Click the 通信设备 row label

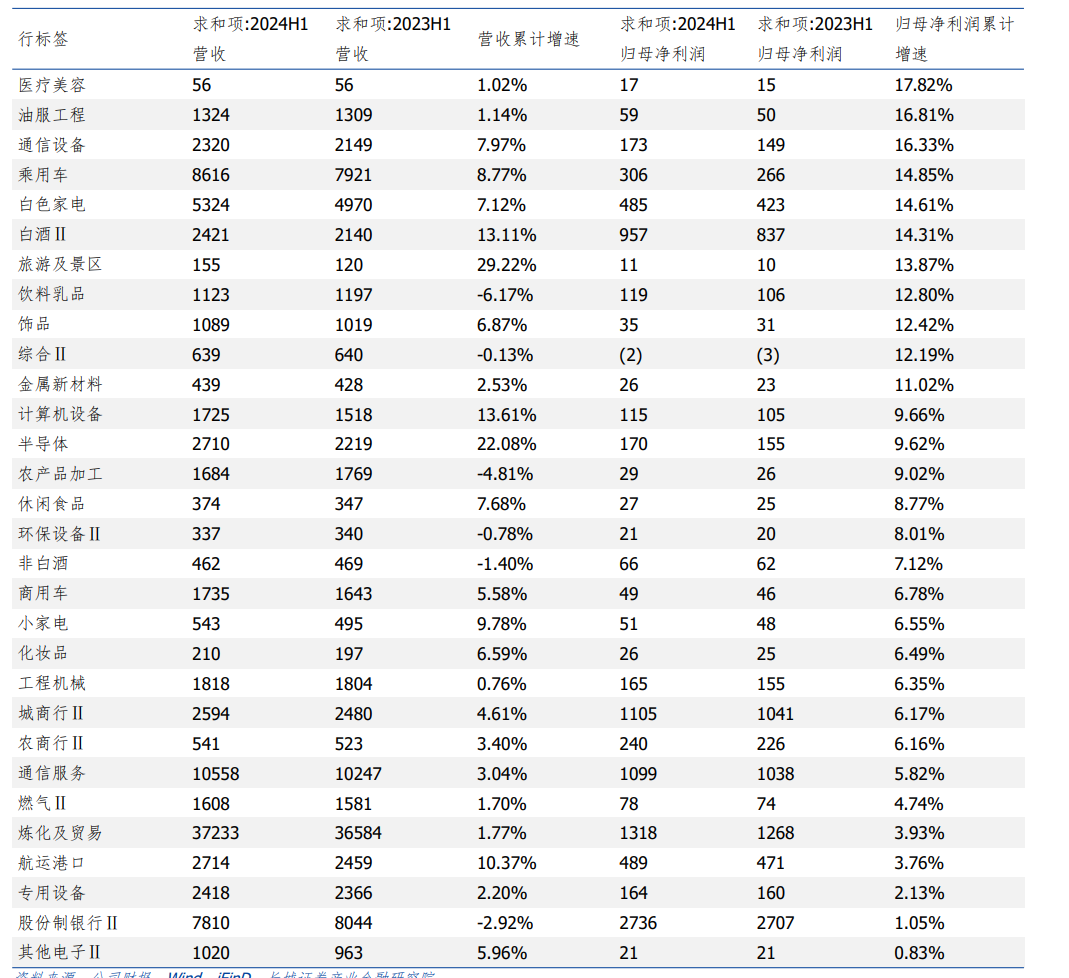click(x=52, y=145)
